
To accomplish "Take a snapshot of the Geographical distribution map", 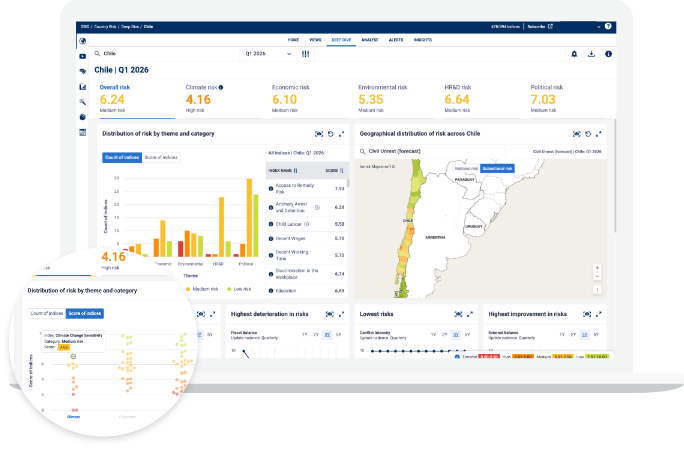I will 576,133.
